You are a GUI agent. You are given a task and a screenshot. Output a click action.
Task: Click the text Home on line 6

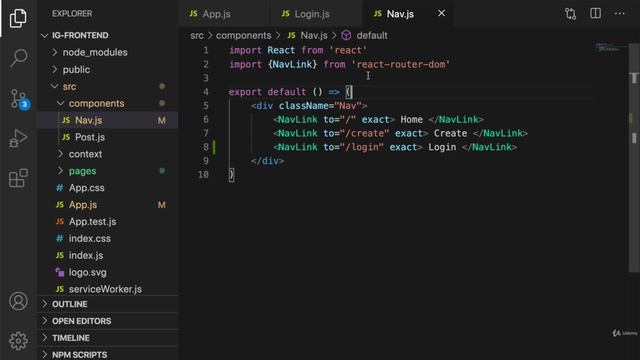point(411,120)
